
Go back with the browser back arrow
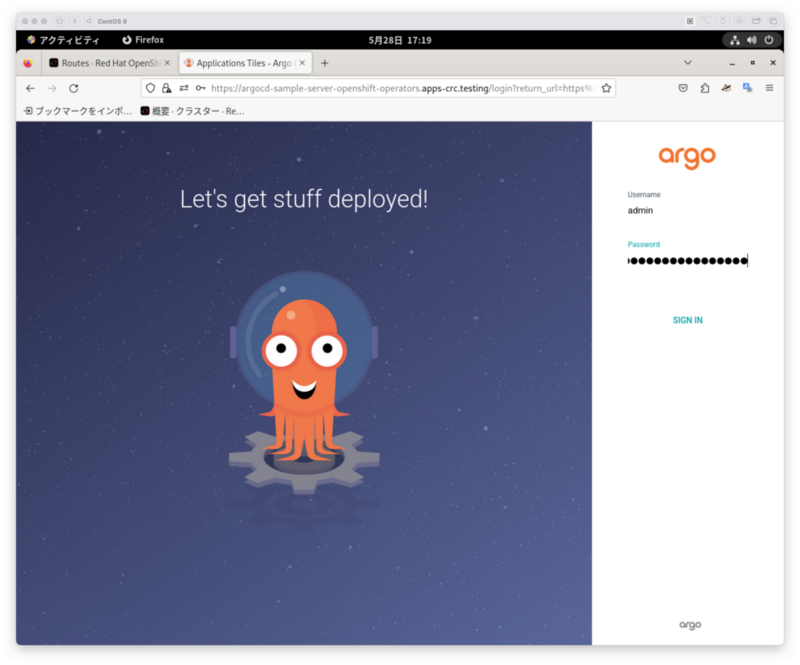pyautogui.click(x=31, y=88)
